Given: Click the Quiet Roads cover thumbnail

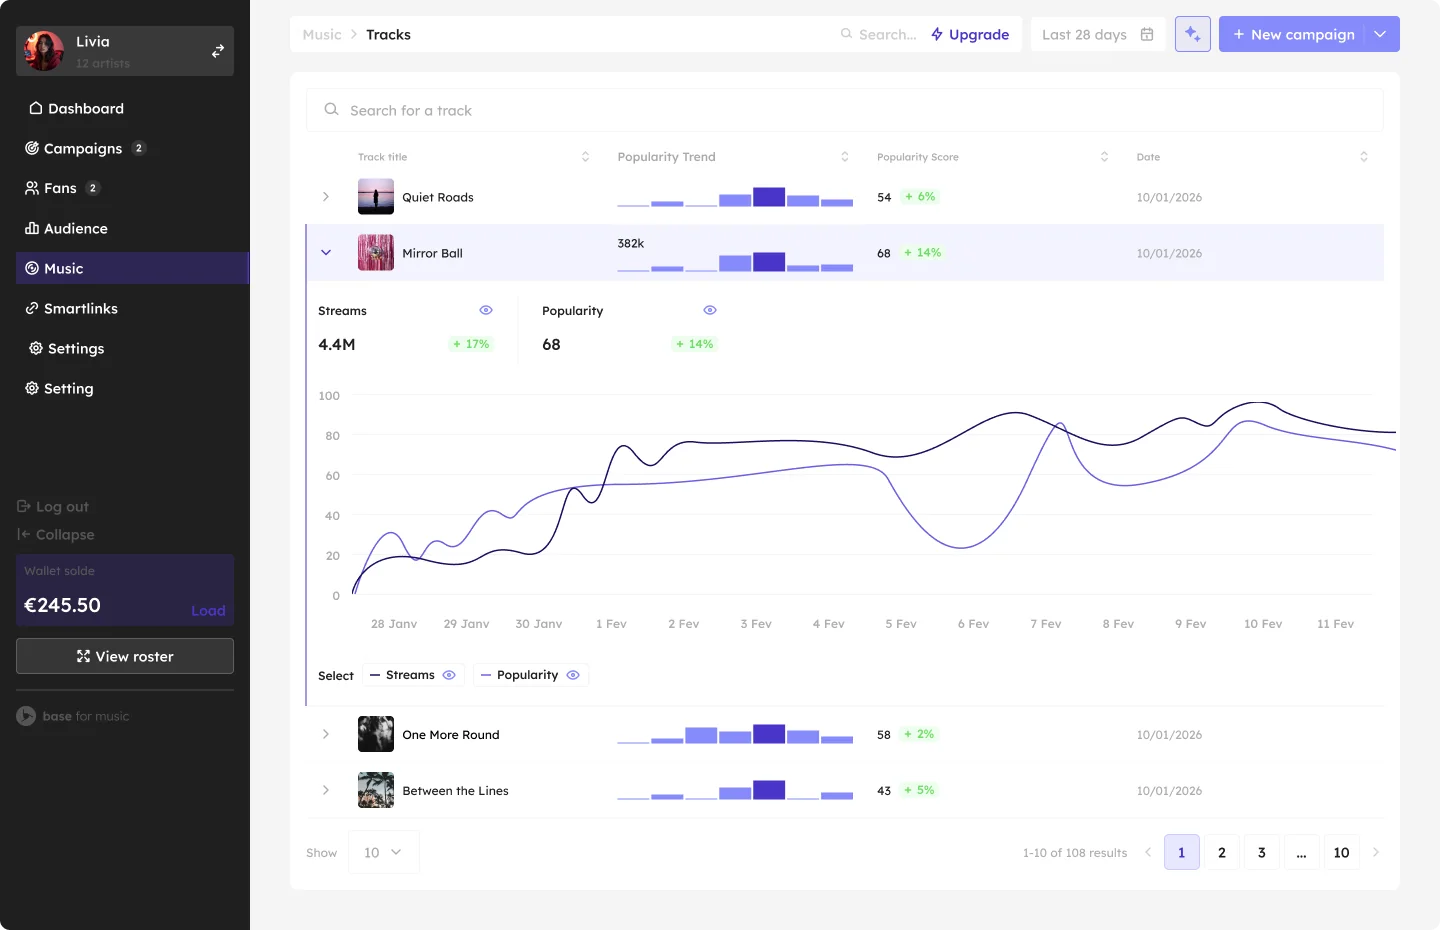Looking at the screenshot, I should coord(376,197).
